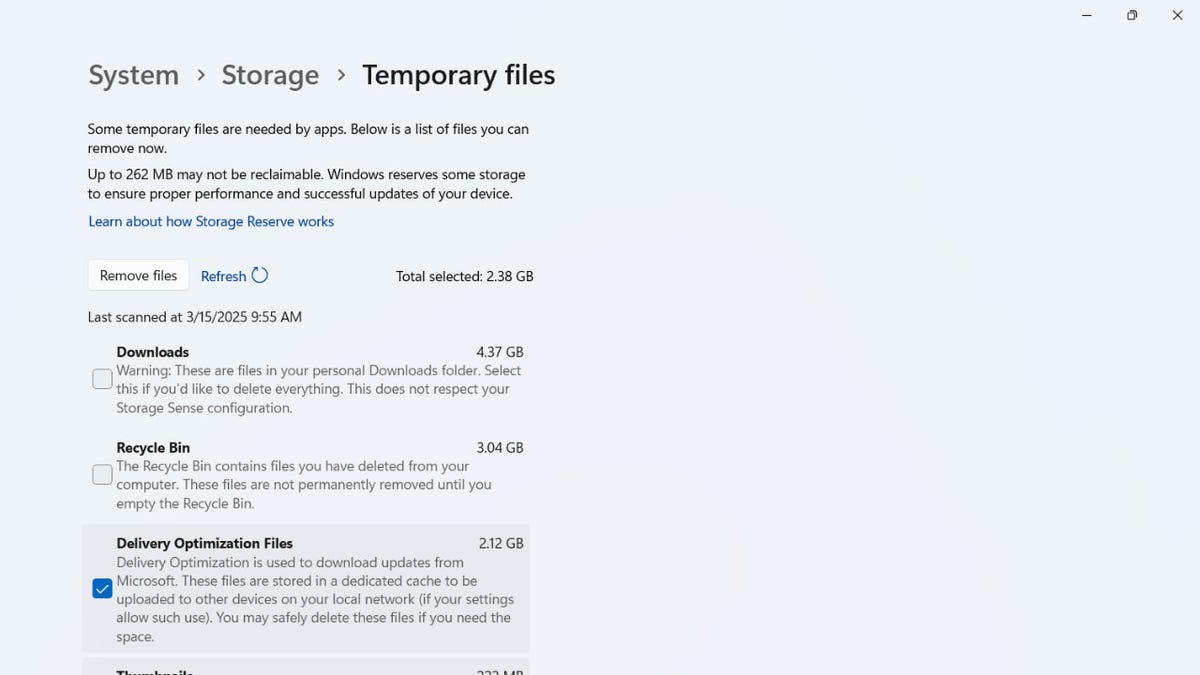Click the 2.12 GB size label
This screenshot has width=1200, height=675.
click(x=500, y=543)
